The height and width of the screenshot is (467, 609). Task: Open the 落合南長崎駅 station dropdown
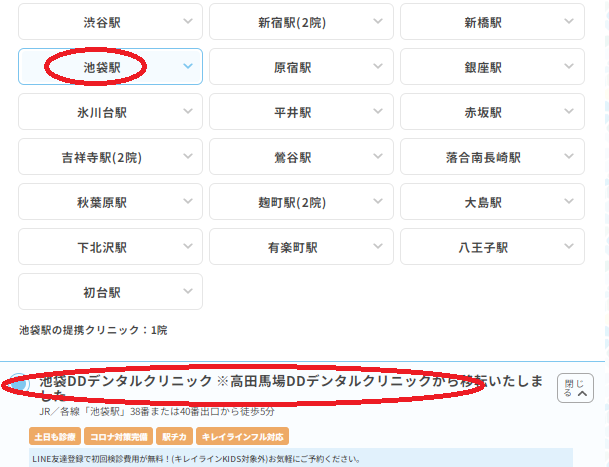(x=492, y=157)
